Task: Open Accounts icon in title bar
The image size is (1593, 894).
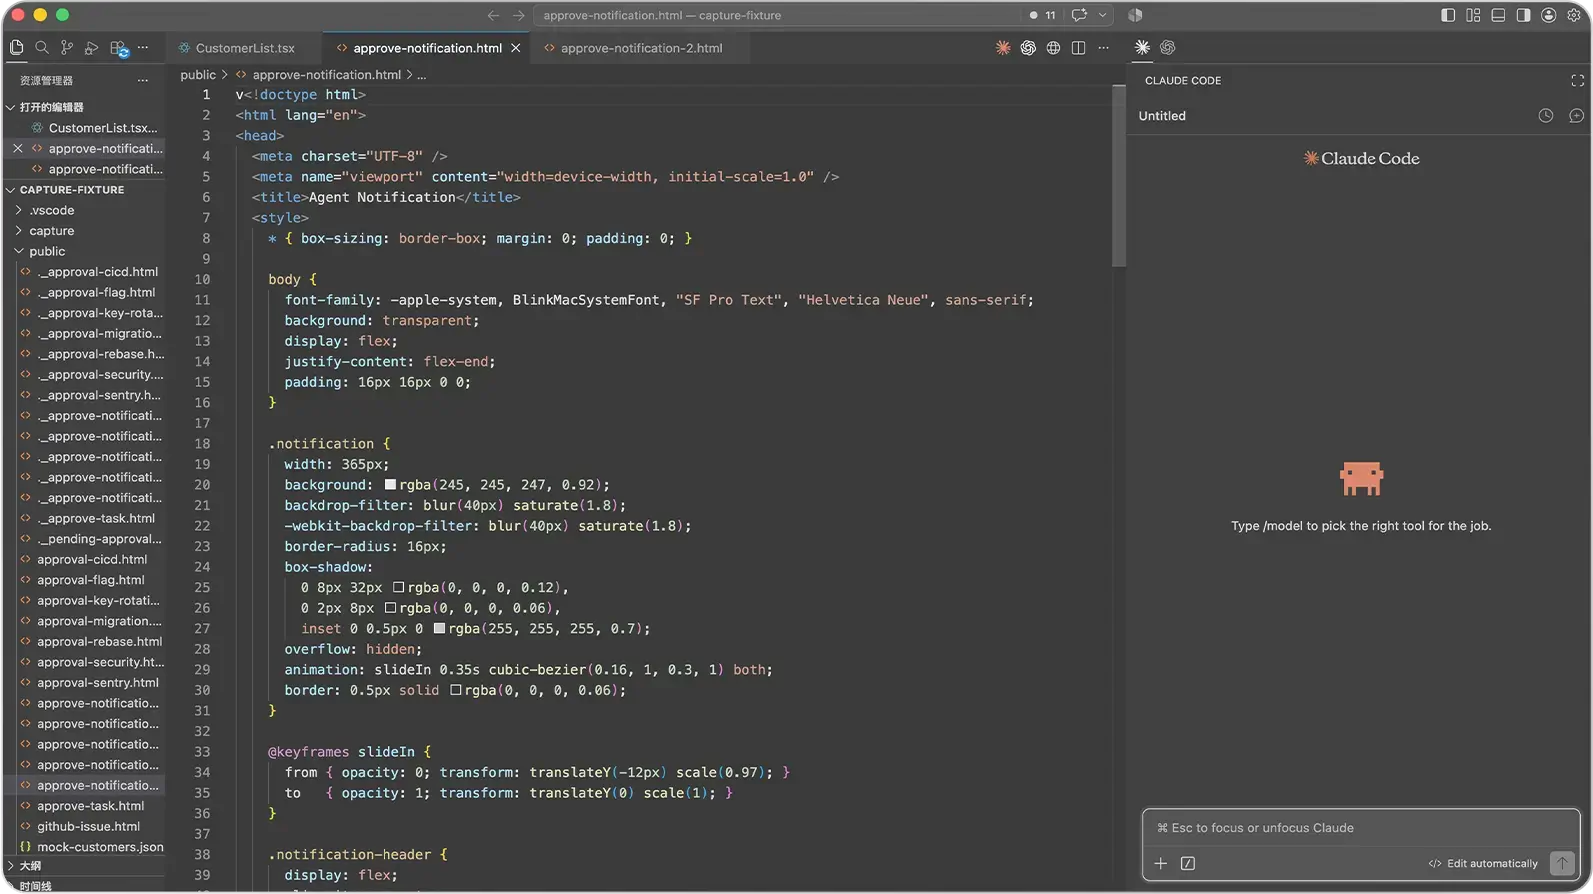Action: (1549, 15)
